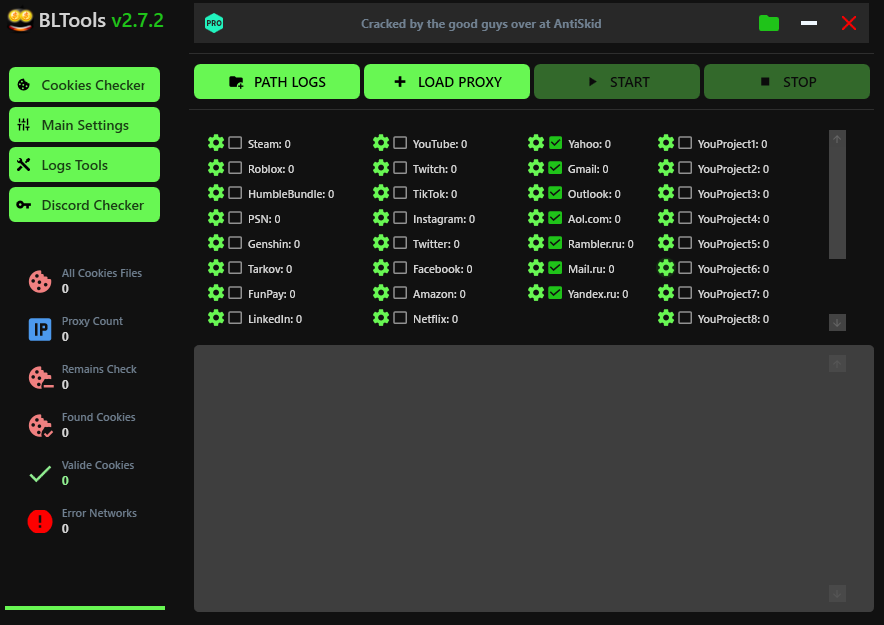884x625 pixels.
Task: Click the green progress bar at bottom left
Action: [x=85, y=608]
